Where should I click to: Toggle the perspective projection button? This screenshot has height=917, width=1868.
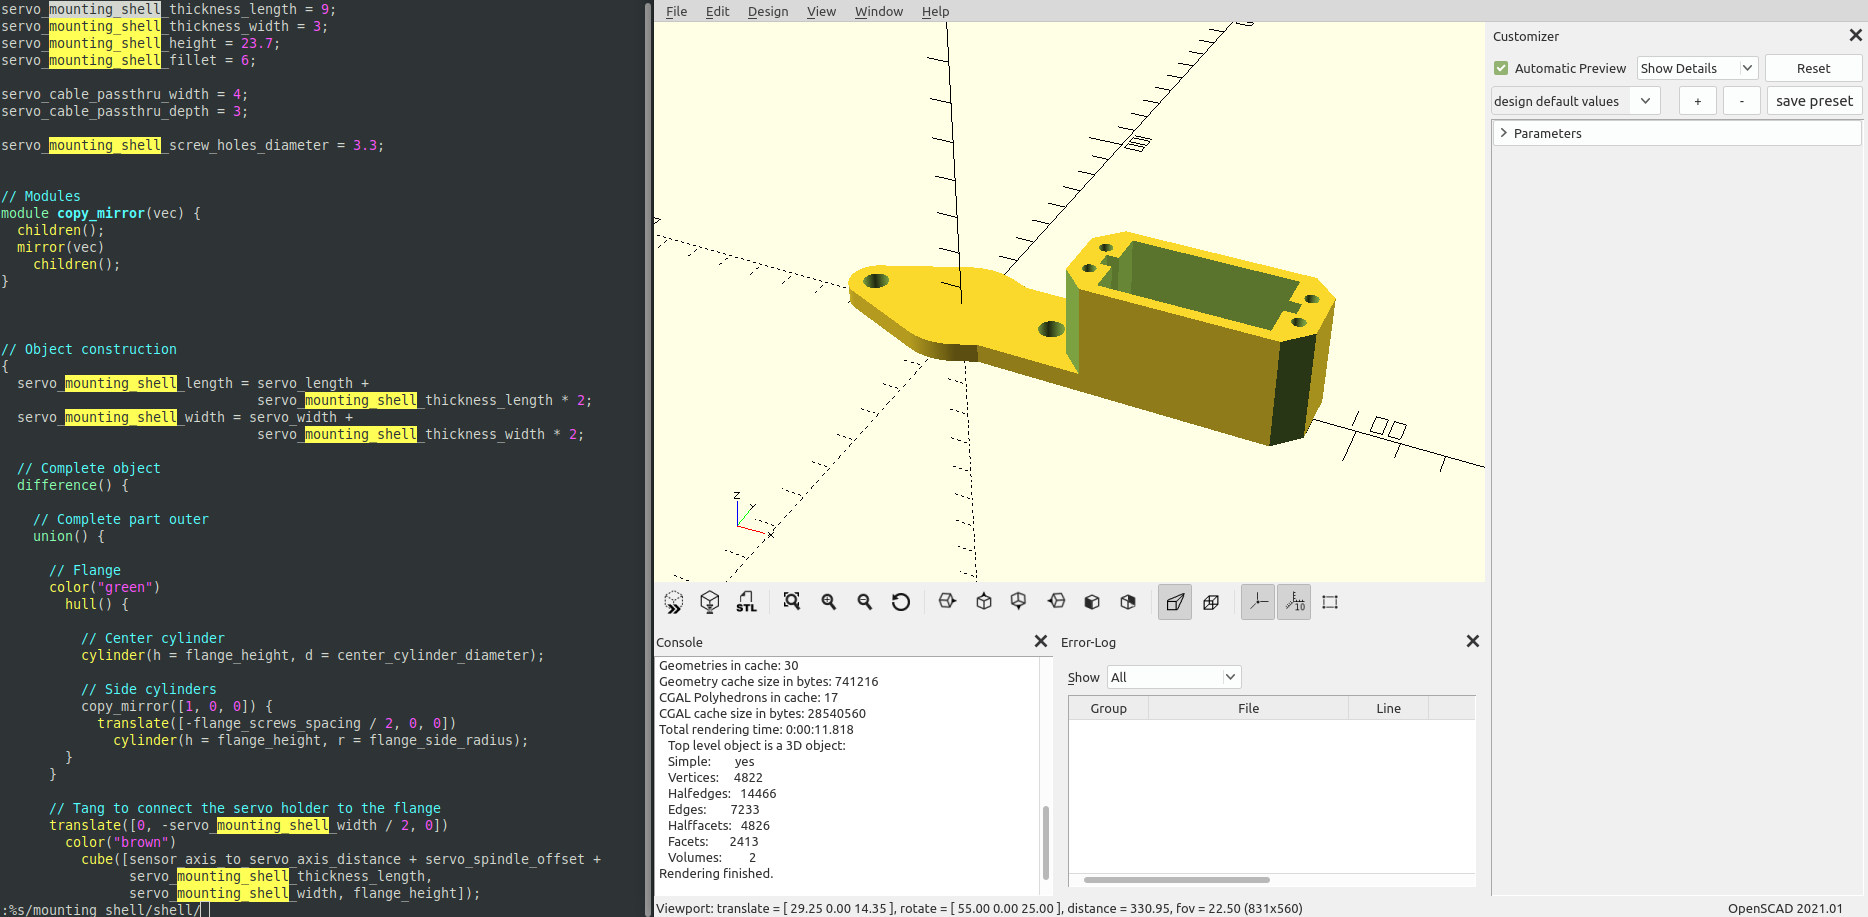(1175, 602)
